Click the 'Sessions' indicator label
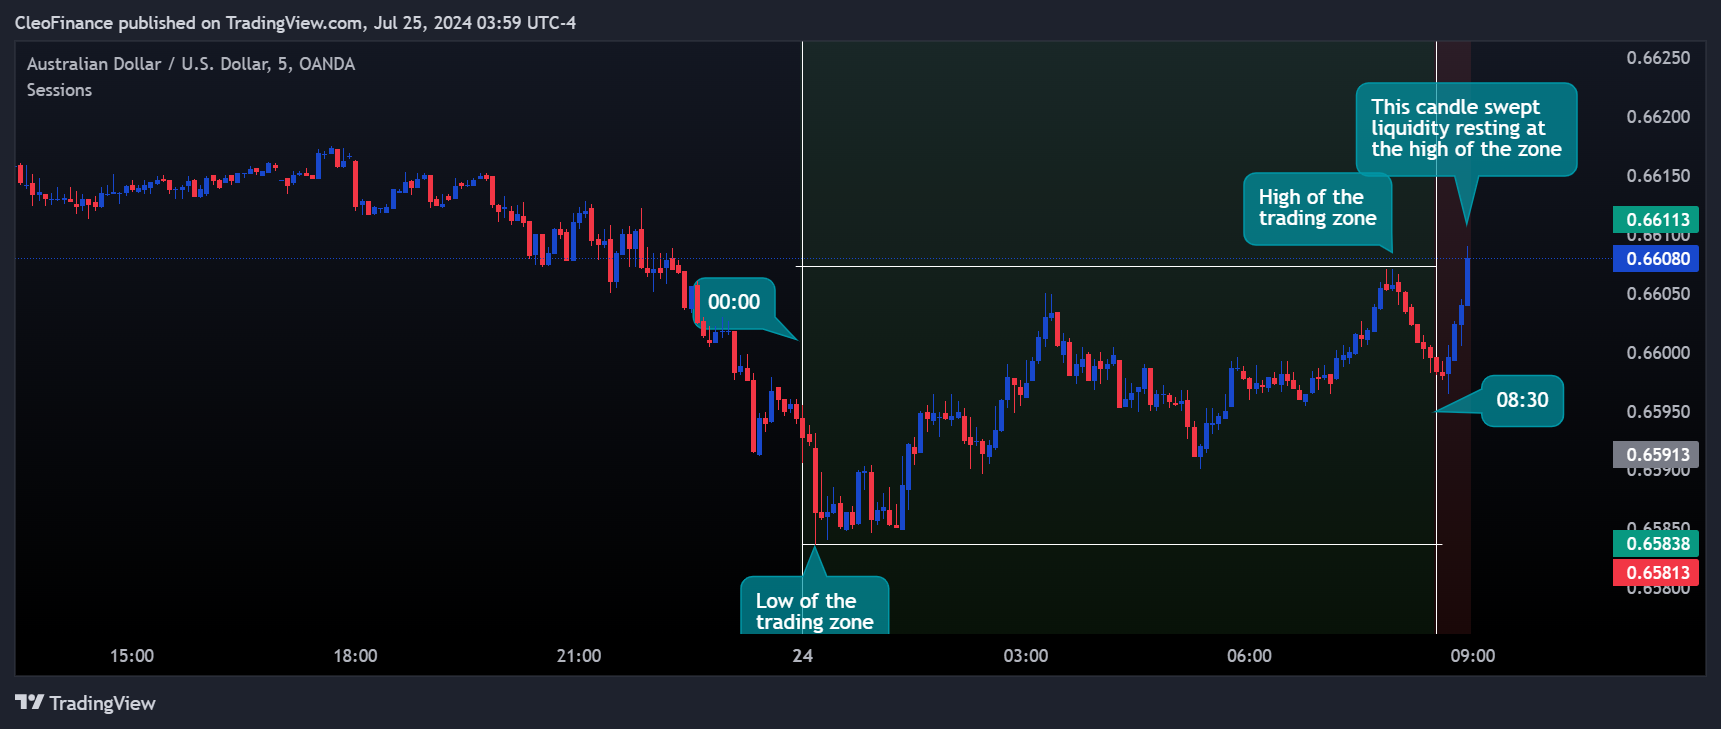This screenshot has height=729, width=1721. click(59, 90)
